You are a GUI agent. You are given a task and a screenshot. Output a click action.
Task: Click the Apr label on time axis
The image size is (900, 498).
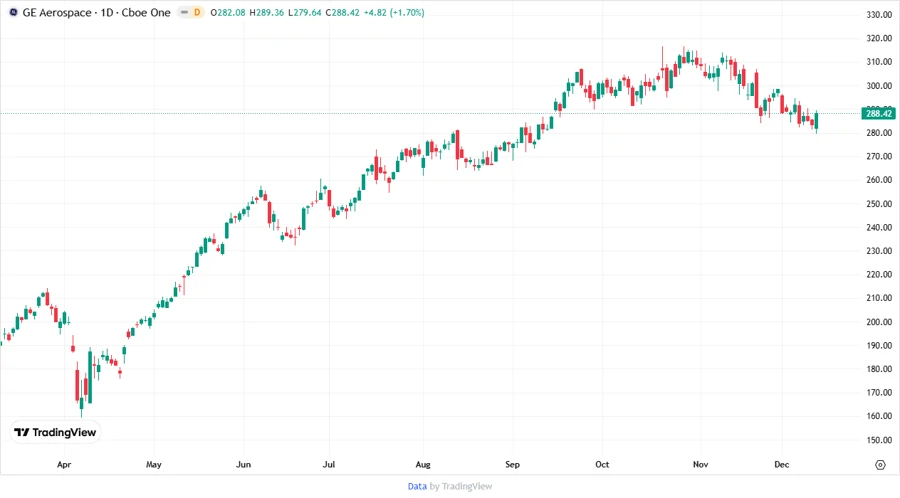64,464
